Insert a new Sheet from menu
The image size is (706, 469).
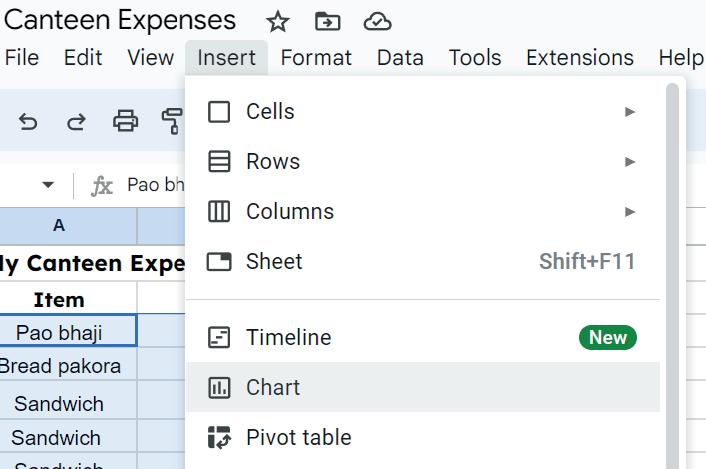click(x=274, y=261)
